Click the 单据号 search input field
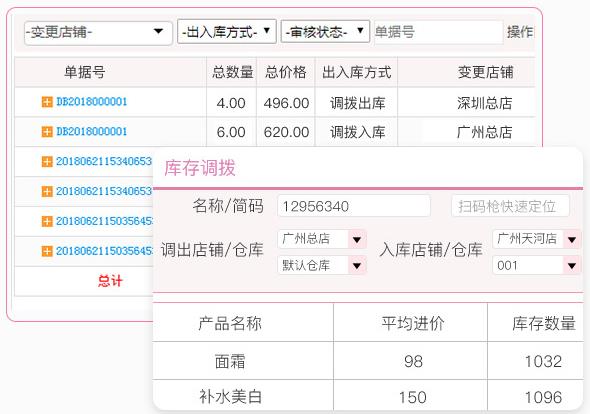This screenshot has width=590, height=414. coord(439,32)
